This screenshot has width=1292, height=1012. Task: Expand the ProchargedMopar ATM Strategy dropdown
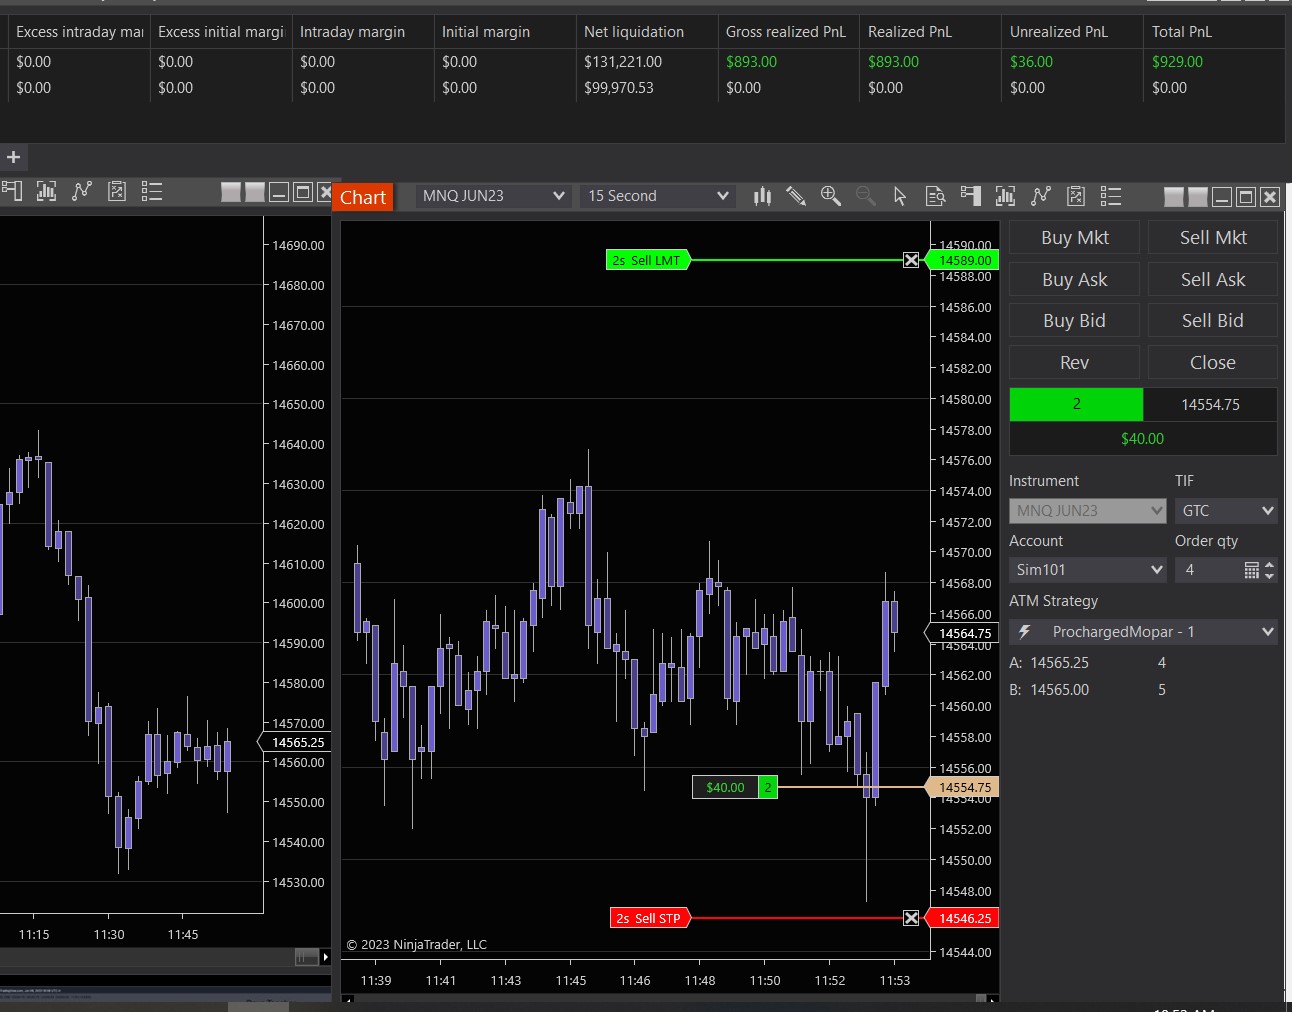tap(1267, 632)
